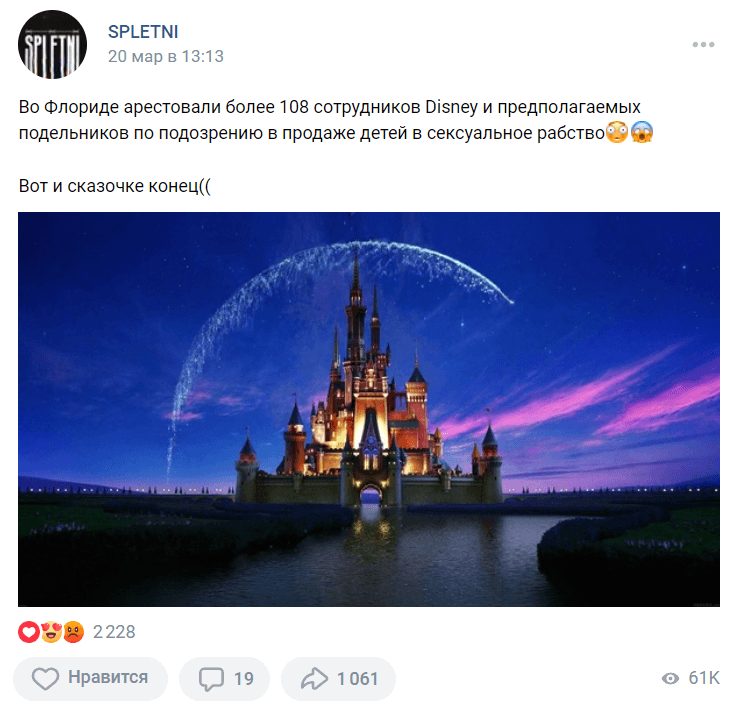
Task: Click the heart-eyes reaction emoji
Action: [51, 632]
